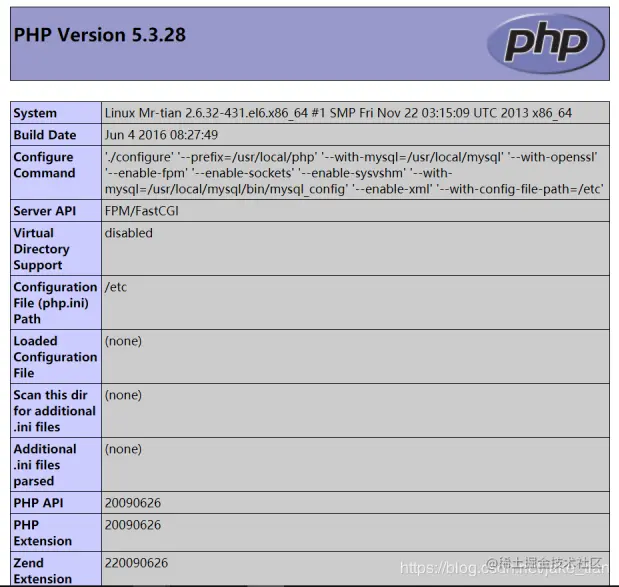Select the 'Zend Extension' label

pos(43,571)
